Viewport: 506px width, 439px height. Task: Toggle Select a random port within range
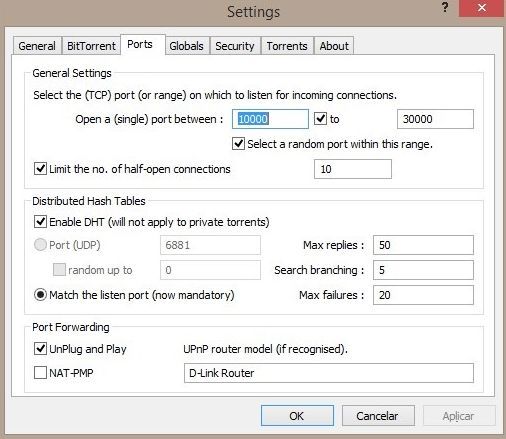[238, 144]
